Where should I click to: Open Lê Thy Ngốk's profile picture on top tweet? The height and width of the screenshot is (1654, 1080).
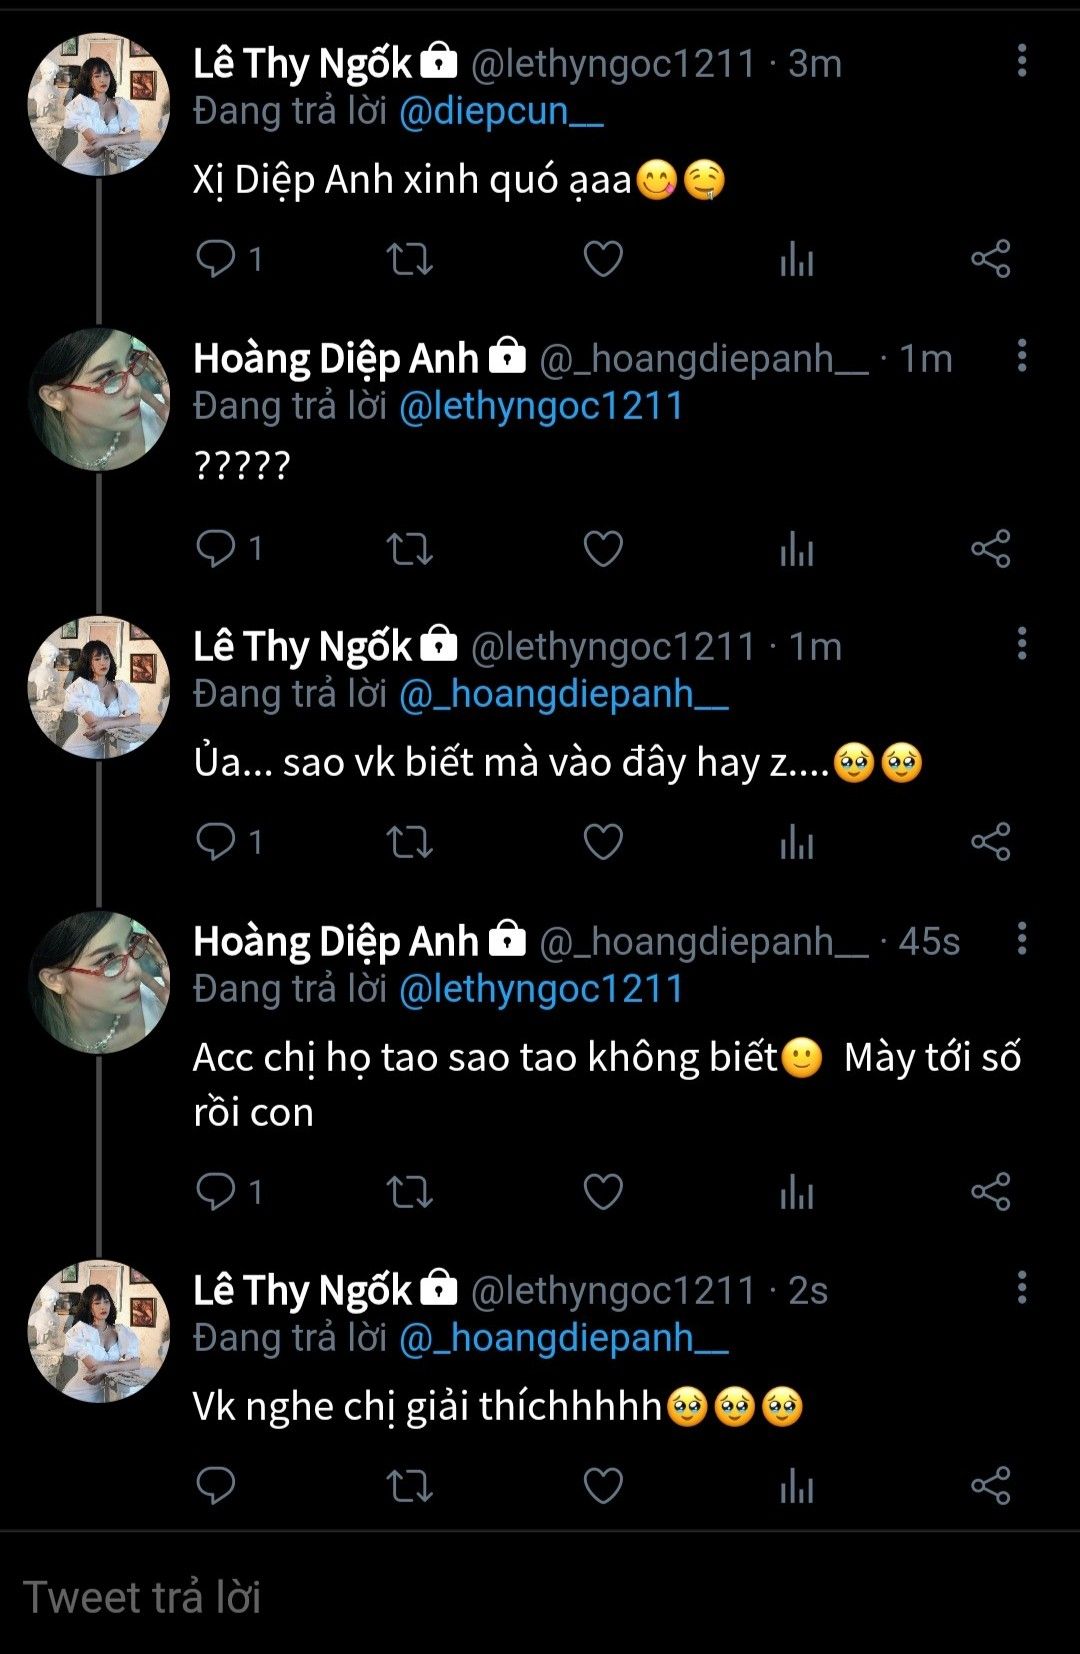98,105
